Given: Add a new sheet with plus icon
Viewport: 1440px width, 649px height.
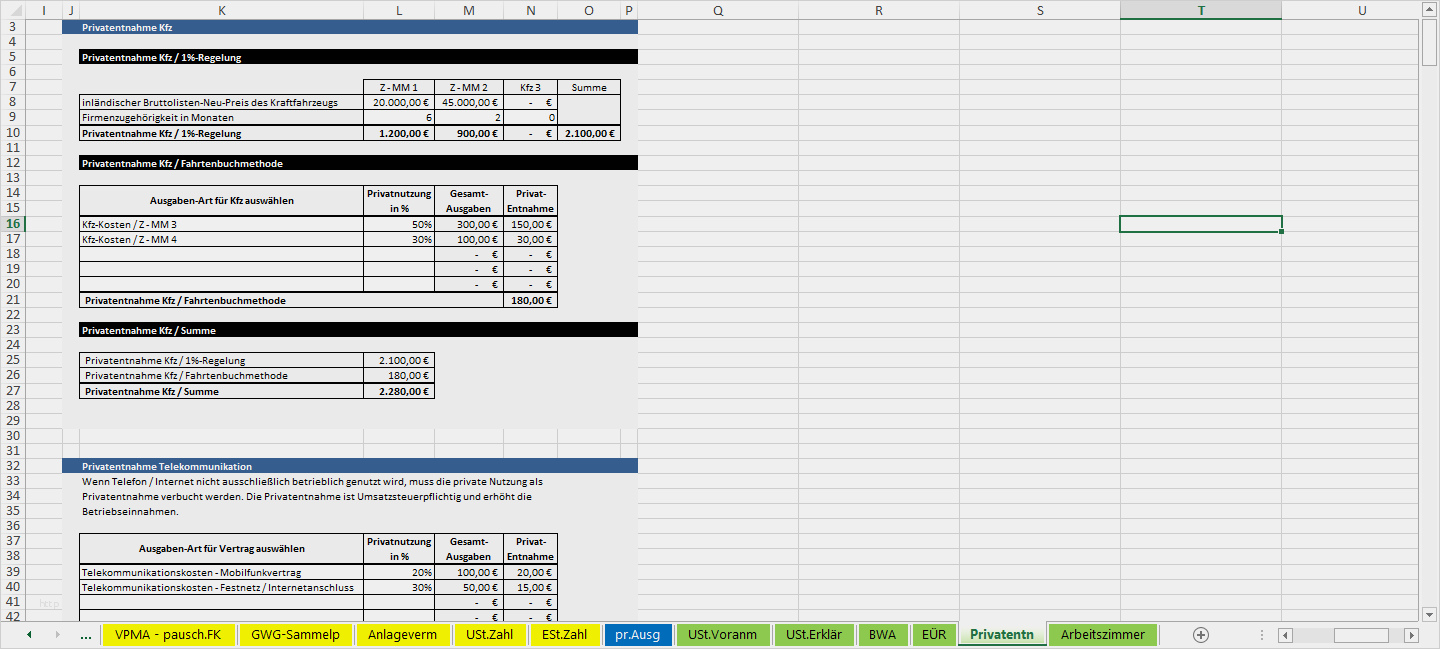Looking at the screenshot, I should pos(1201,635).
